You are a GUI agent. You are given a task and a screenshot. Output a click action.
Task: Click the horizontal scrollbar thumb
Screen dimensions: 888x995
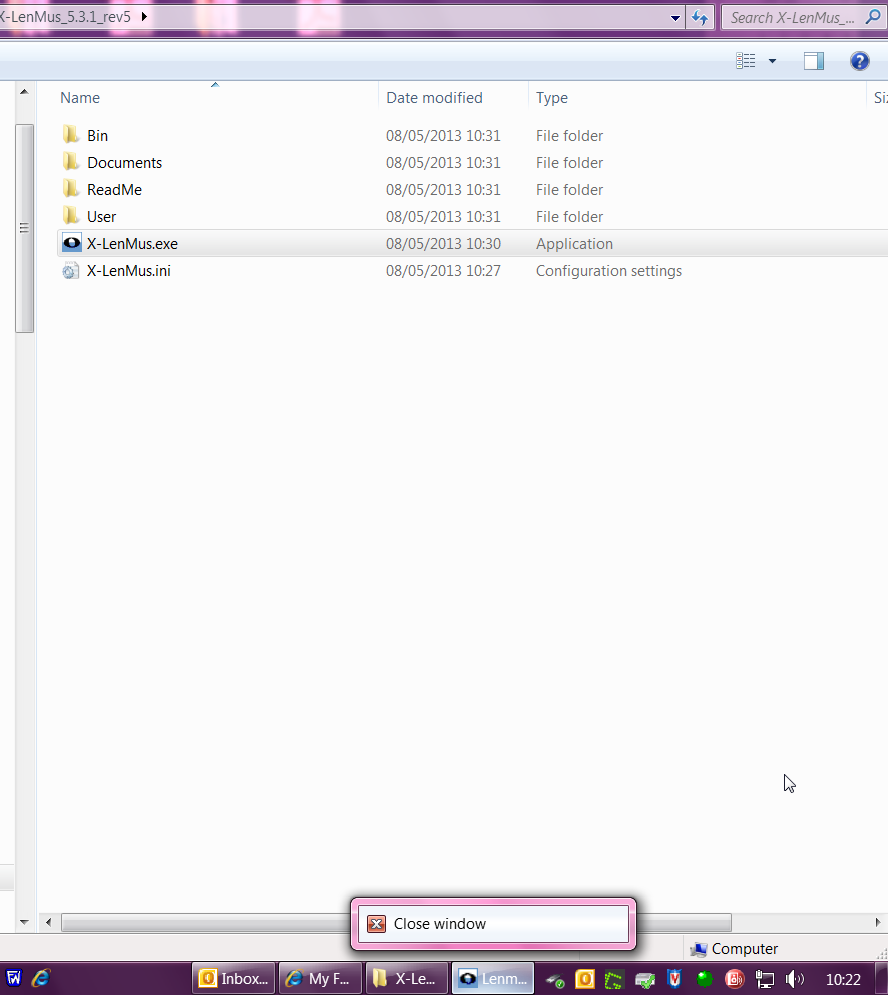(396, 922)
